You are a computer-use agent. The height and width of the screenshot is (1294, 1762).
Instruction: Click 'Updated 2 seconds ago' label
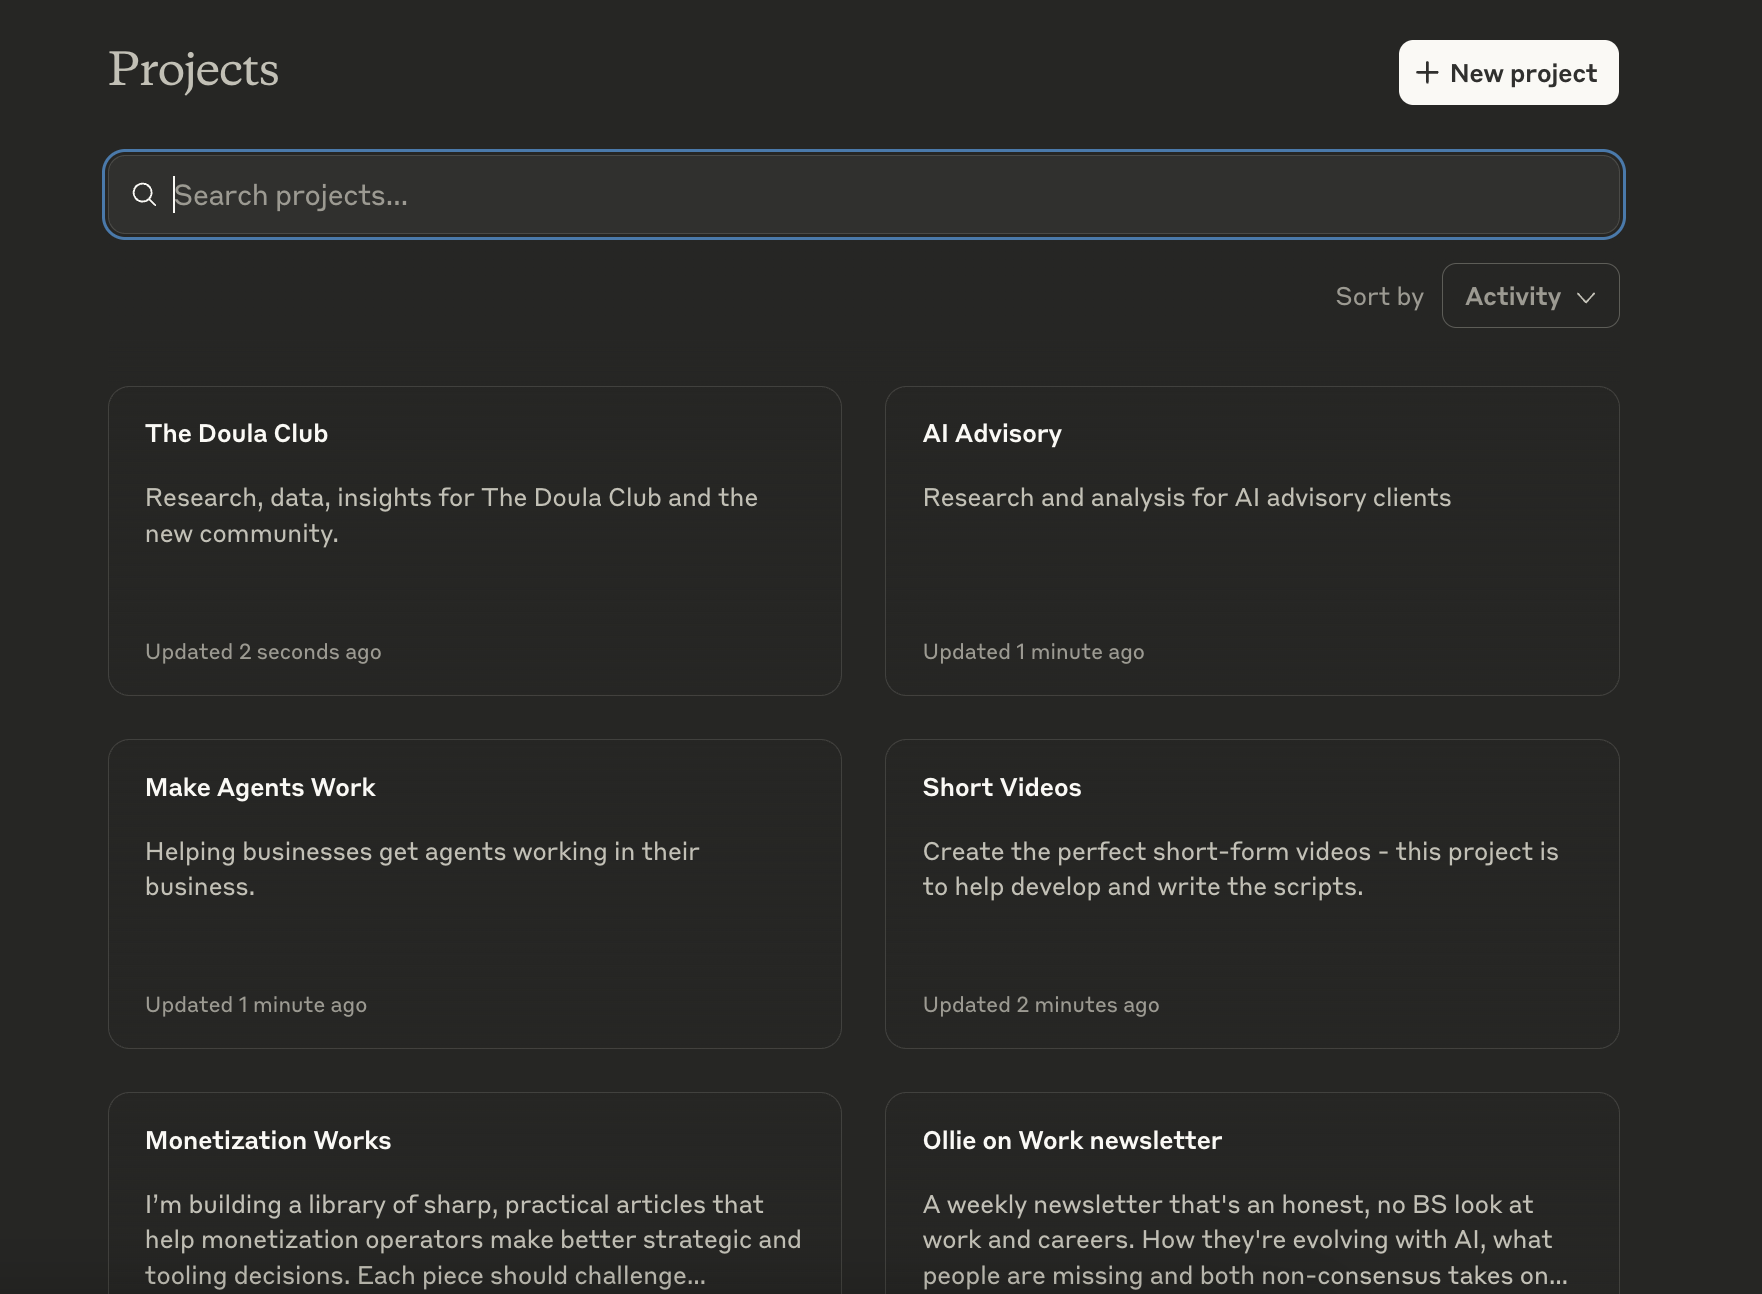coord(263,652)
